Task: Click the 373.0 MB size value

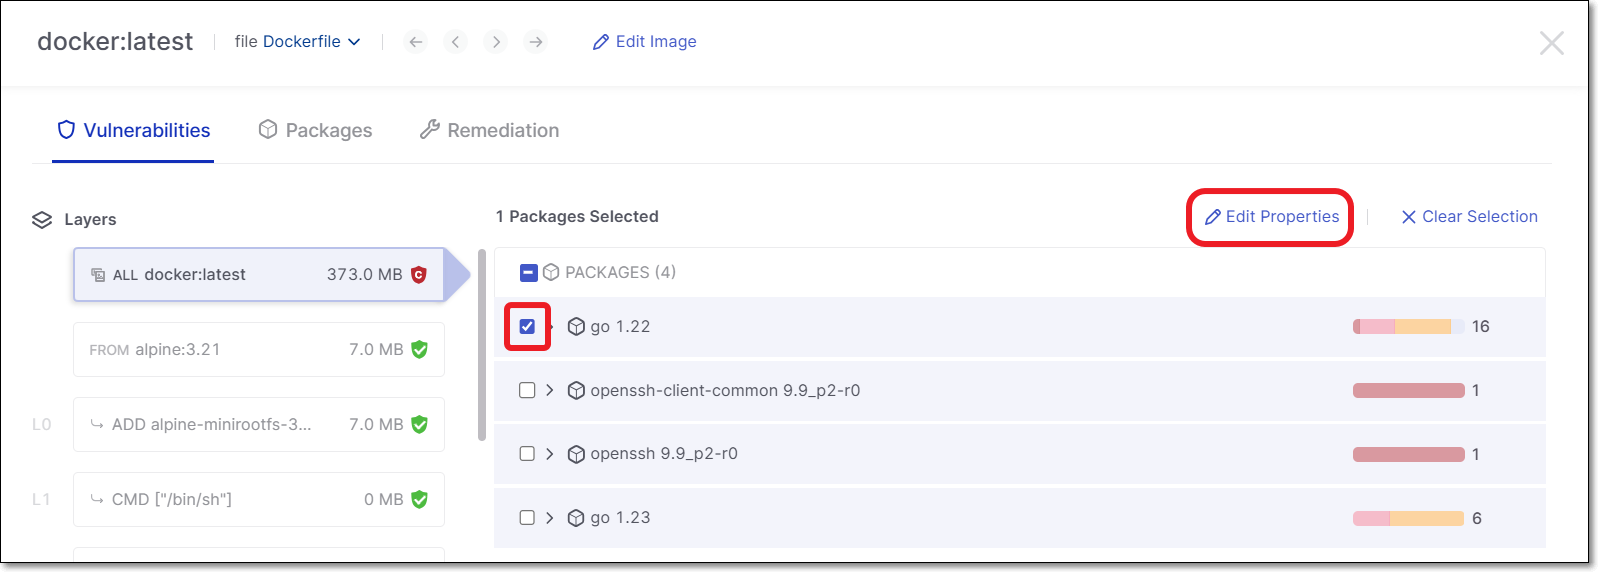Action: [x=364, y=275]
